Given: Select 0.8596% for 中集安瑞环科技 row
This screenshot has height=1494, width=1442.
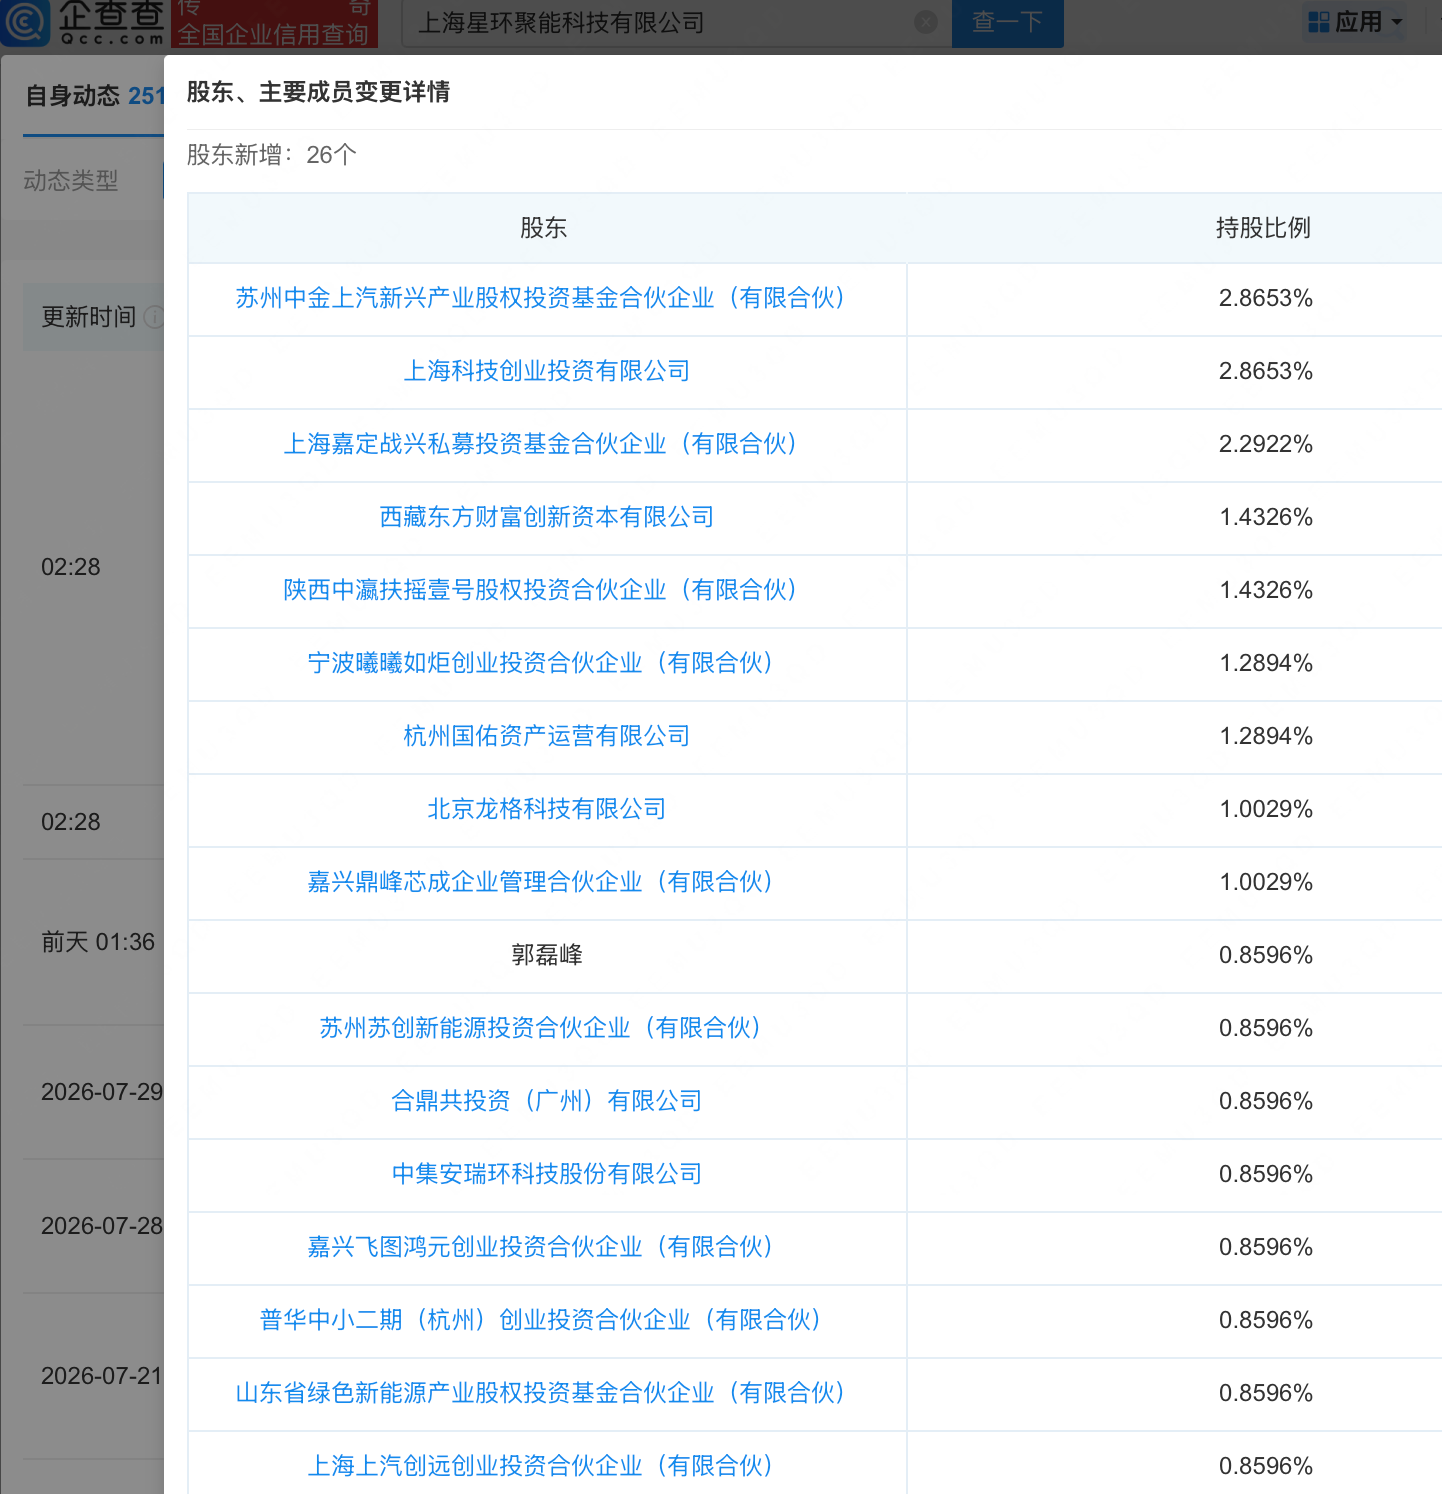Looking at the screenshot, I should coord(1266,1174).
